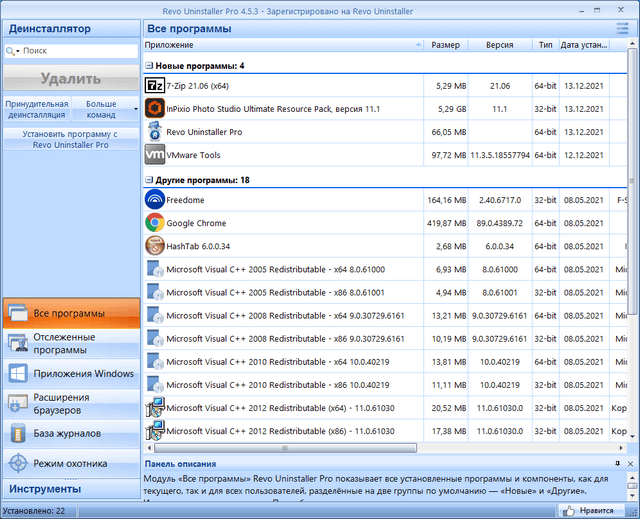Click the description panel scroll-down arrow
Viewport: 640px width, 519px height.
pyautogui.click(x=632, y=495)
